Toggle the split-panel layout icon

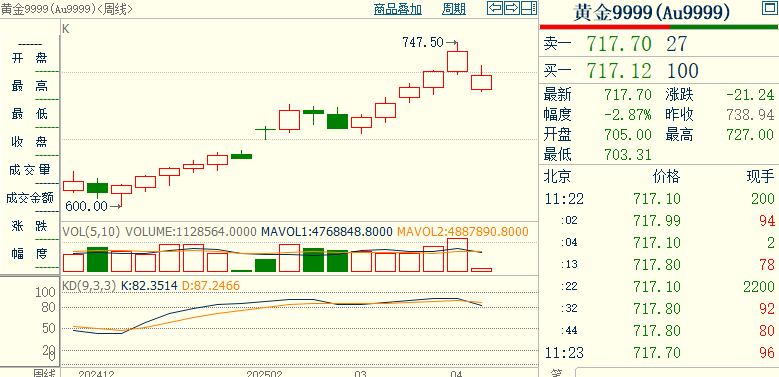click(529, 8)
